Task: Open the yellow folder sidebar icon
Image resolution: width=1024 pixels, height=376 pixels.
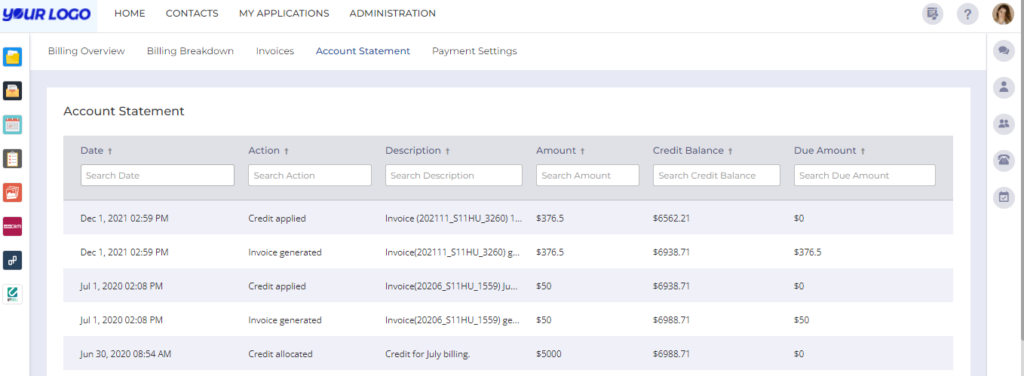Action: tap(12, 57)
